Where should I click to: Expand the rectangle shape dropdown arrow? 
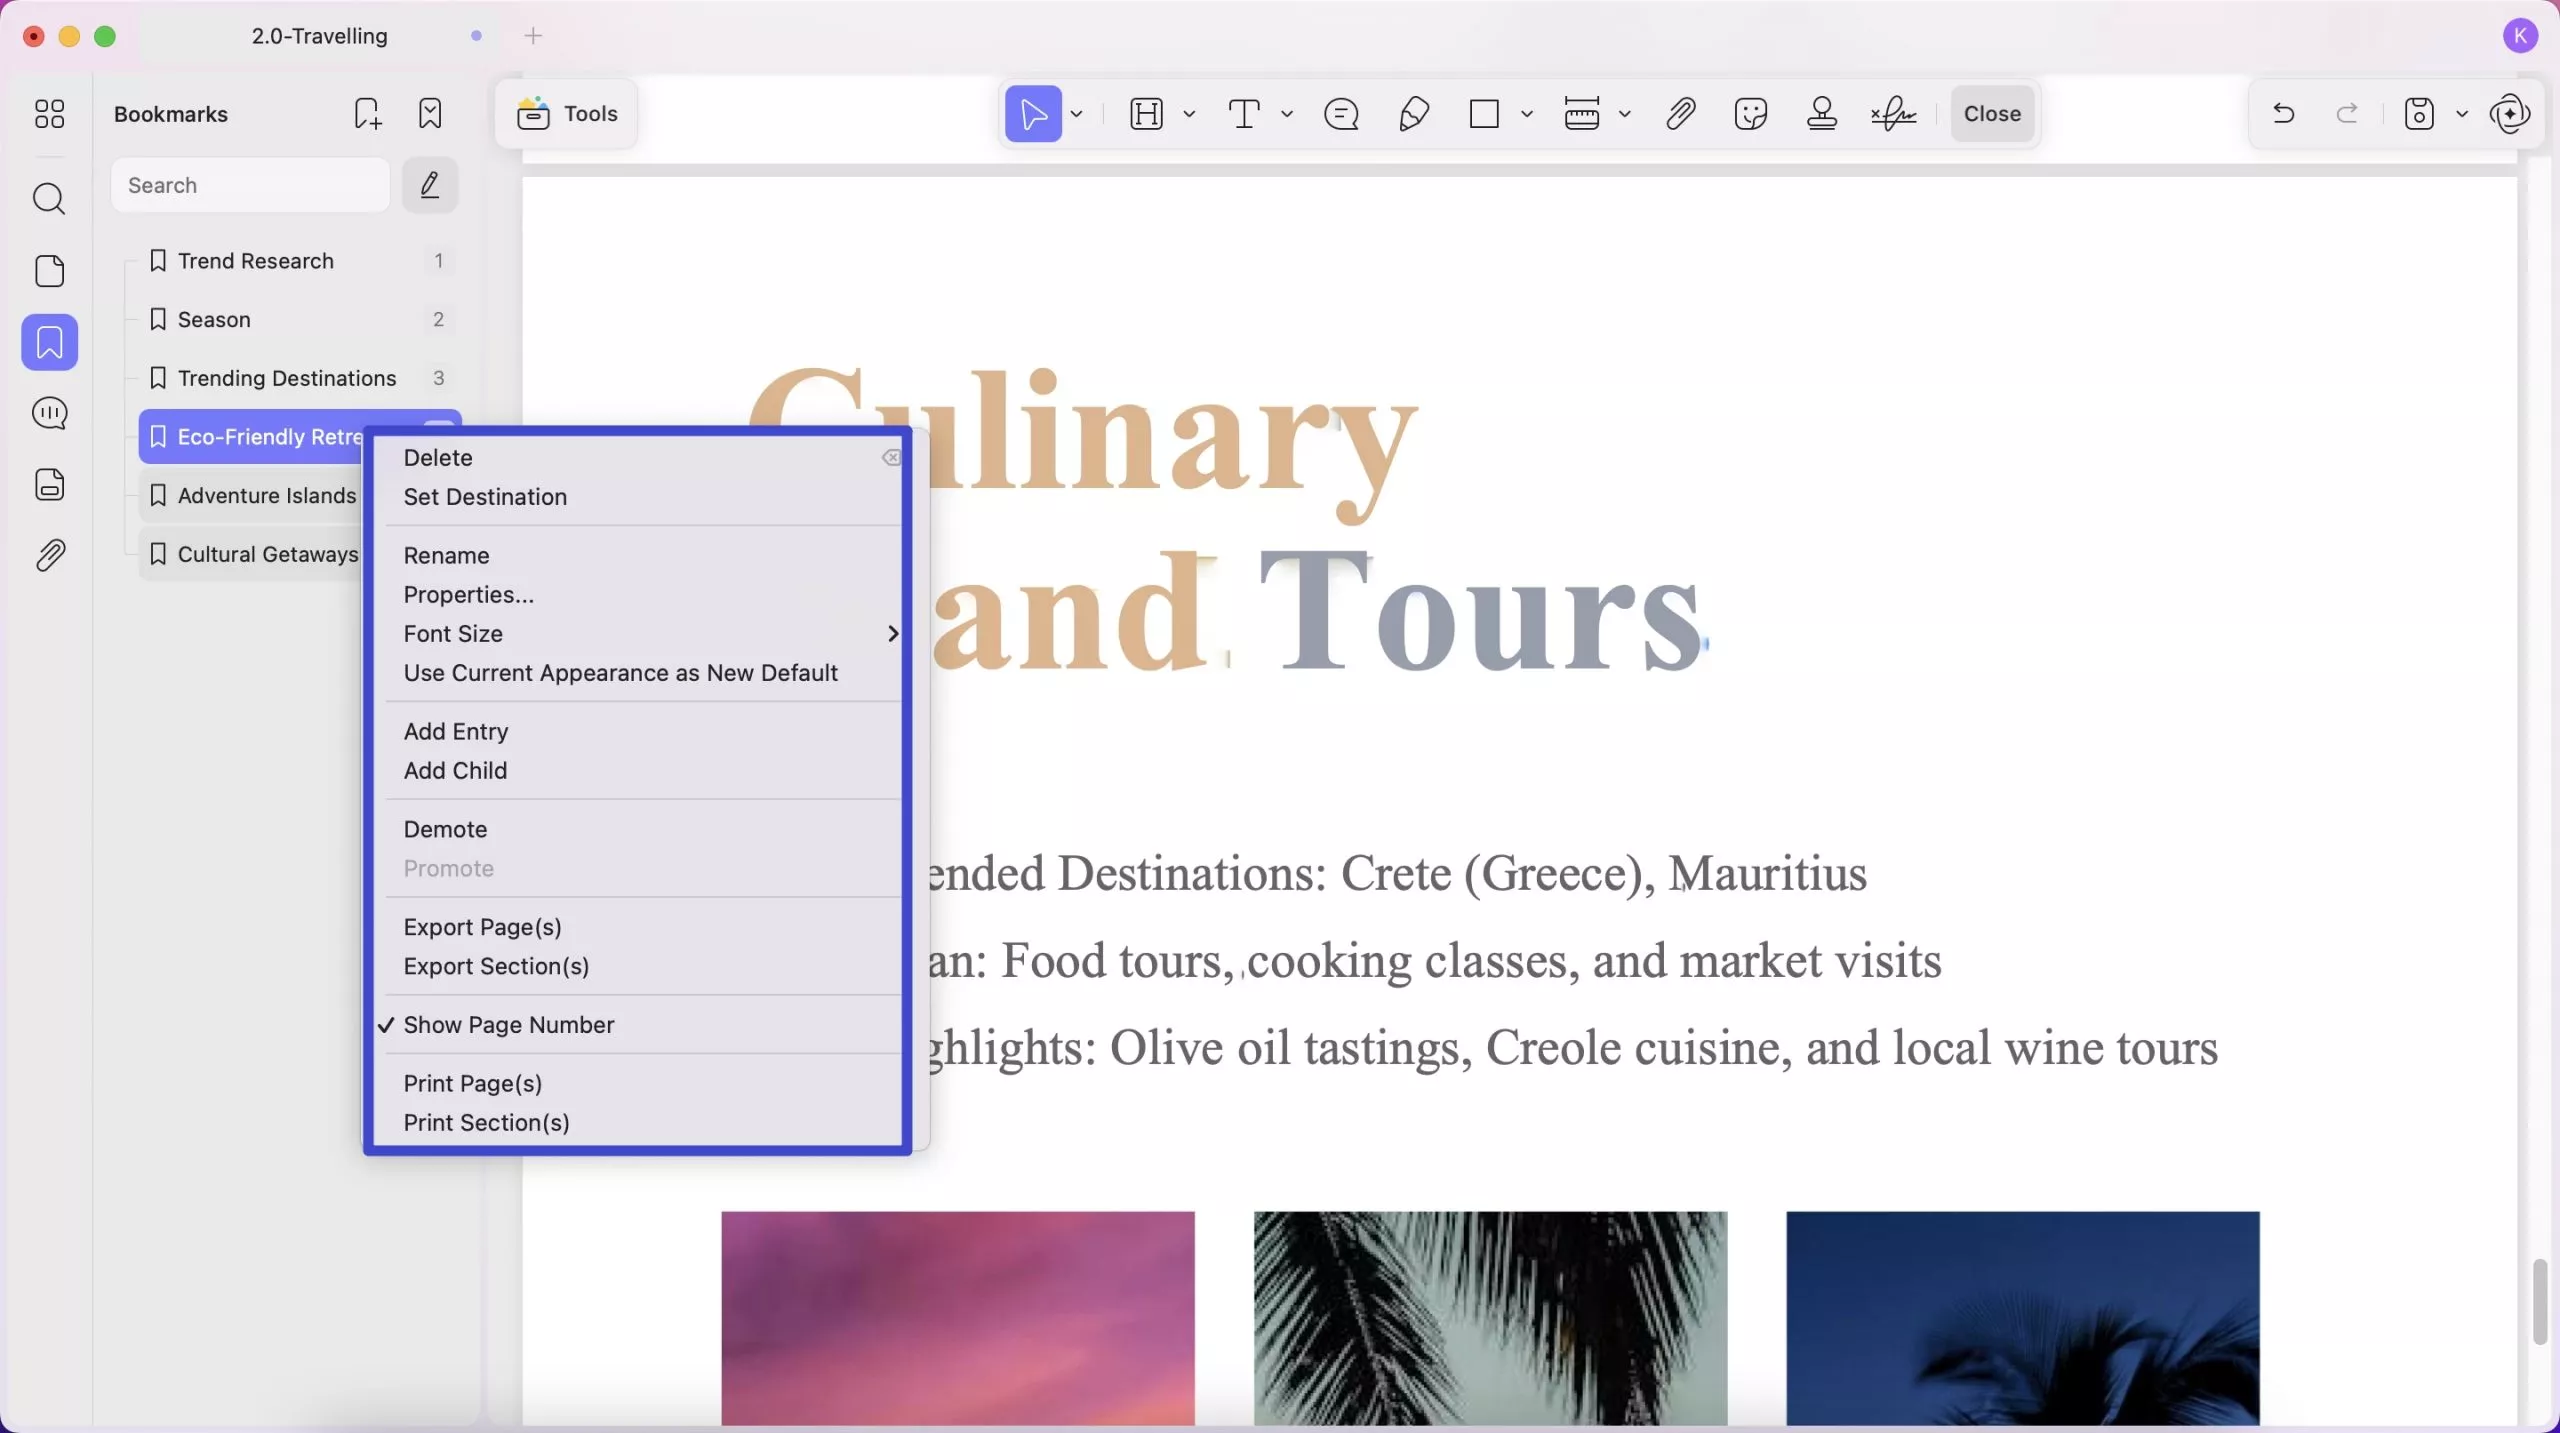tap(1527, 114)
